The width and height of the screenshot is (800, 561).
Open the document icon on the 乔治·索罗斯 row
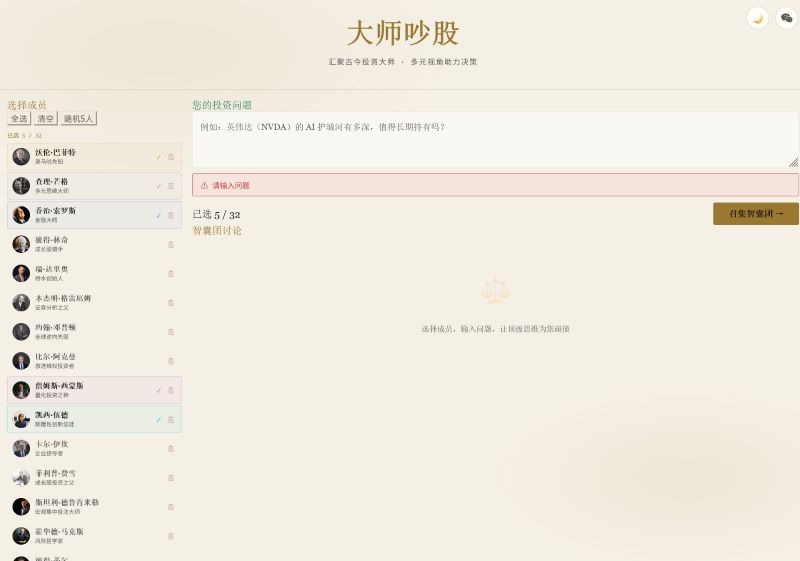tap(171, 215)
